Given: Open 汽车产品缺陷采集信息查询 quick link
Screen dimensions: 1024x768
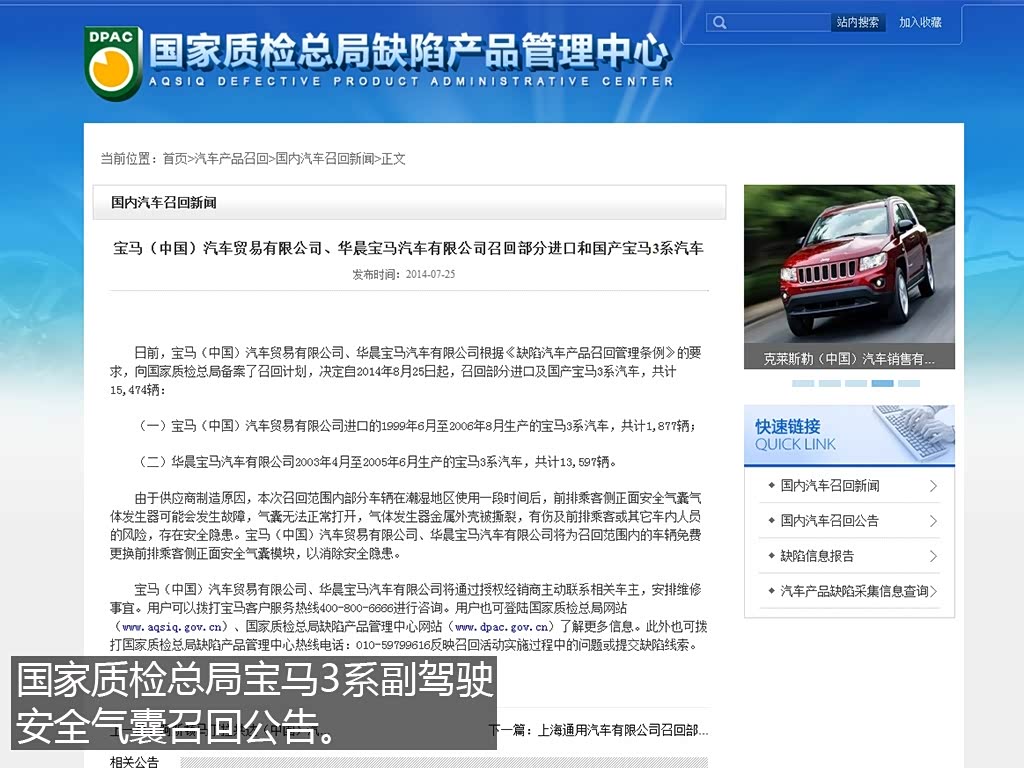Looking at the screenshot, I should (854, 591).
